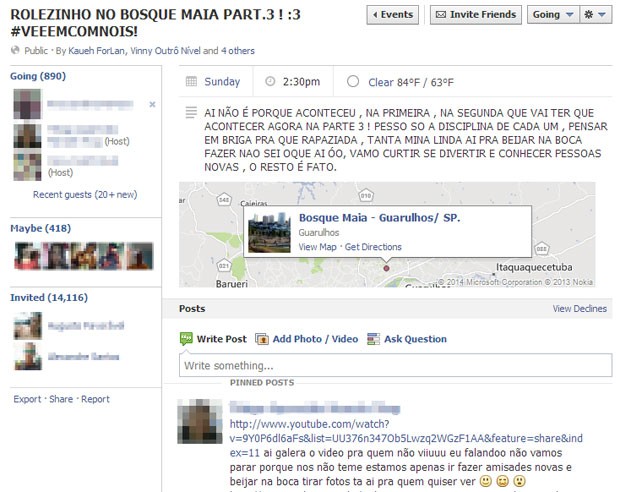Select the Ask Question tab
The image size is (620, 492).
click(414, 339)
